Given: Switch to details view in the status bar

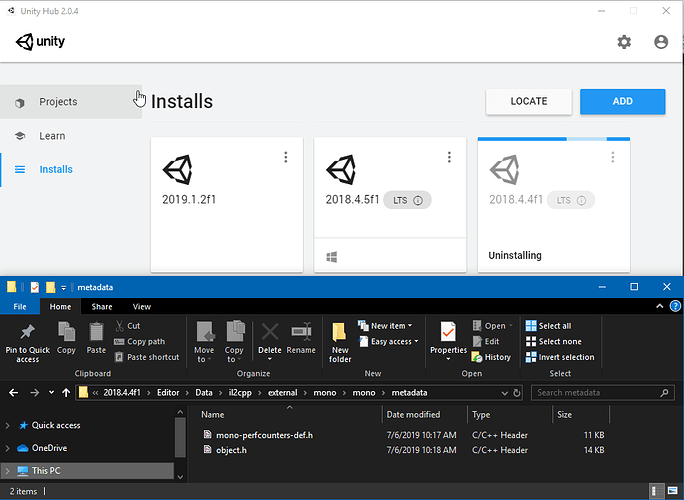Looking at the screenshot, I should pos(656,491).
